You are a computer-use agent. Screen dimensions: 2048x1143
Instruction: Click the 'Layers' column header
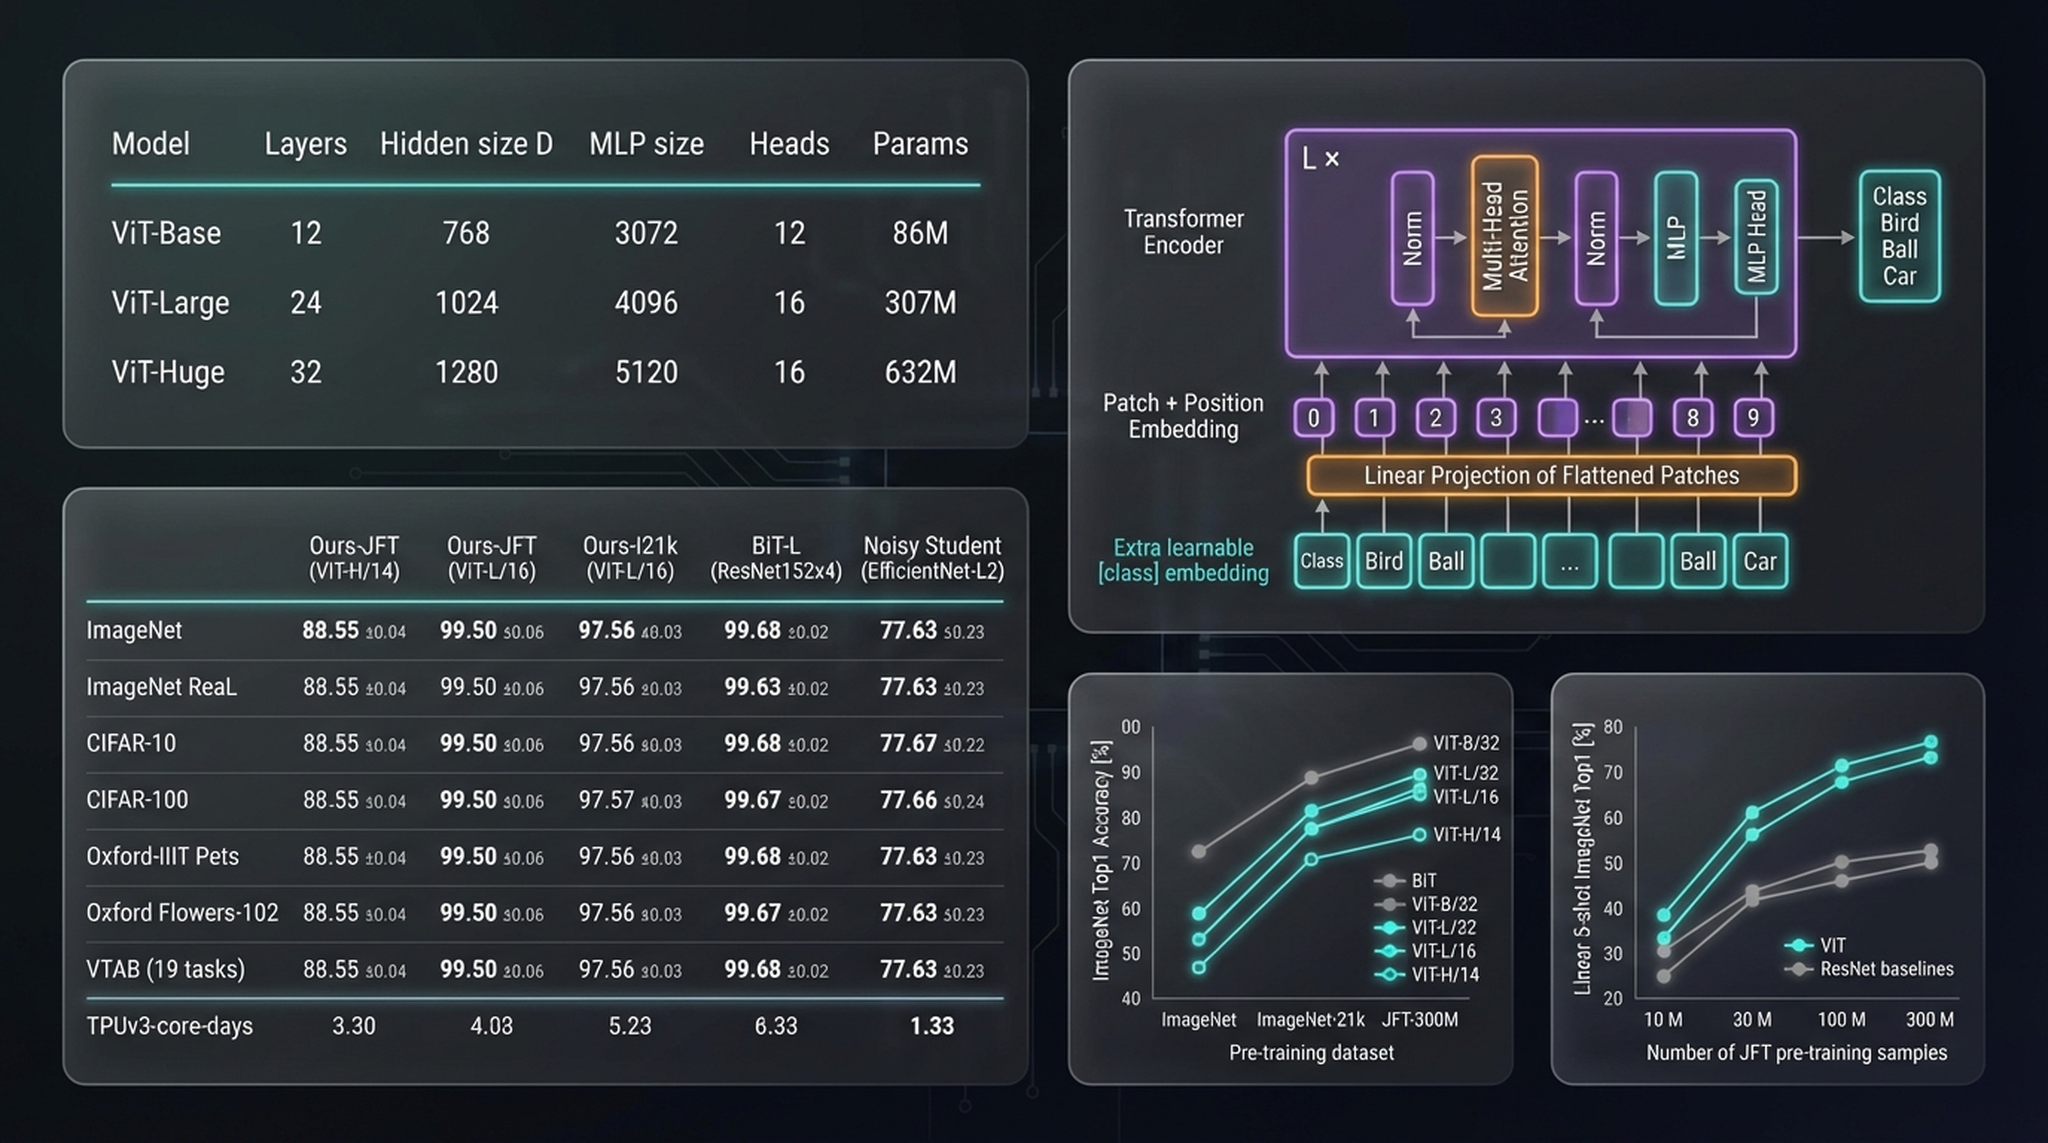(305, 144)
